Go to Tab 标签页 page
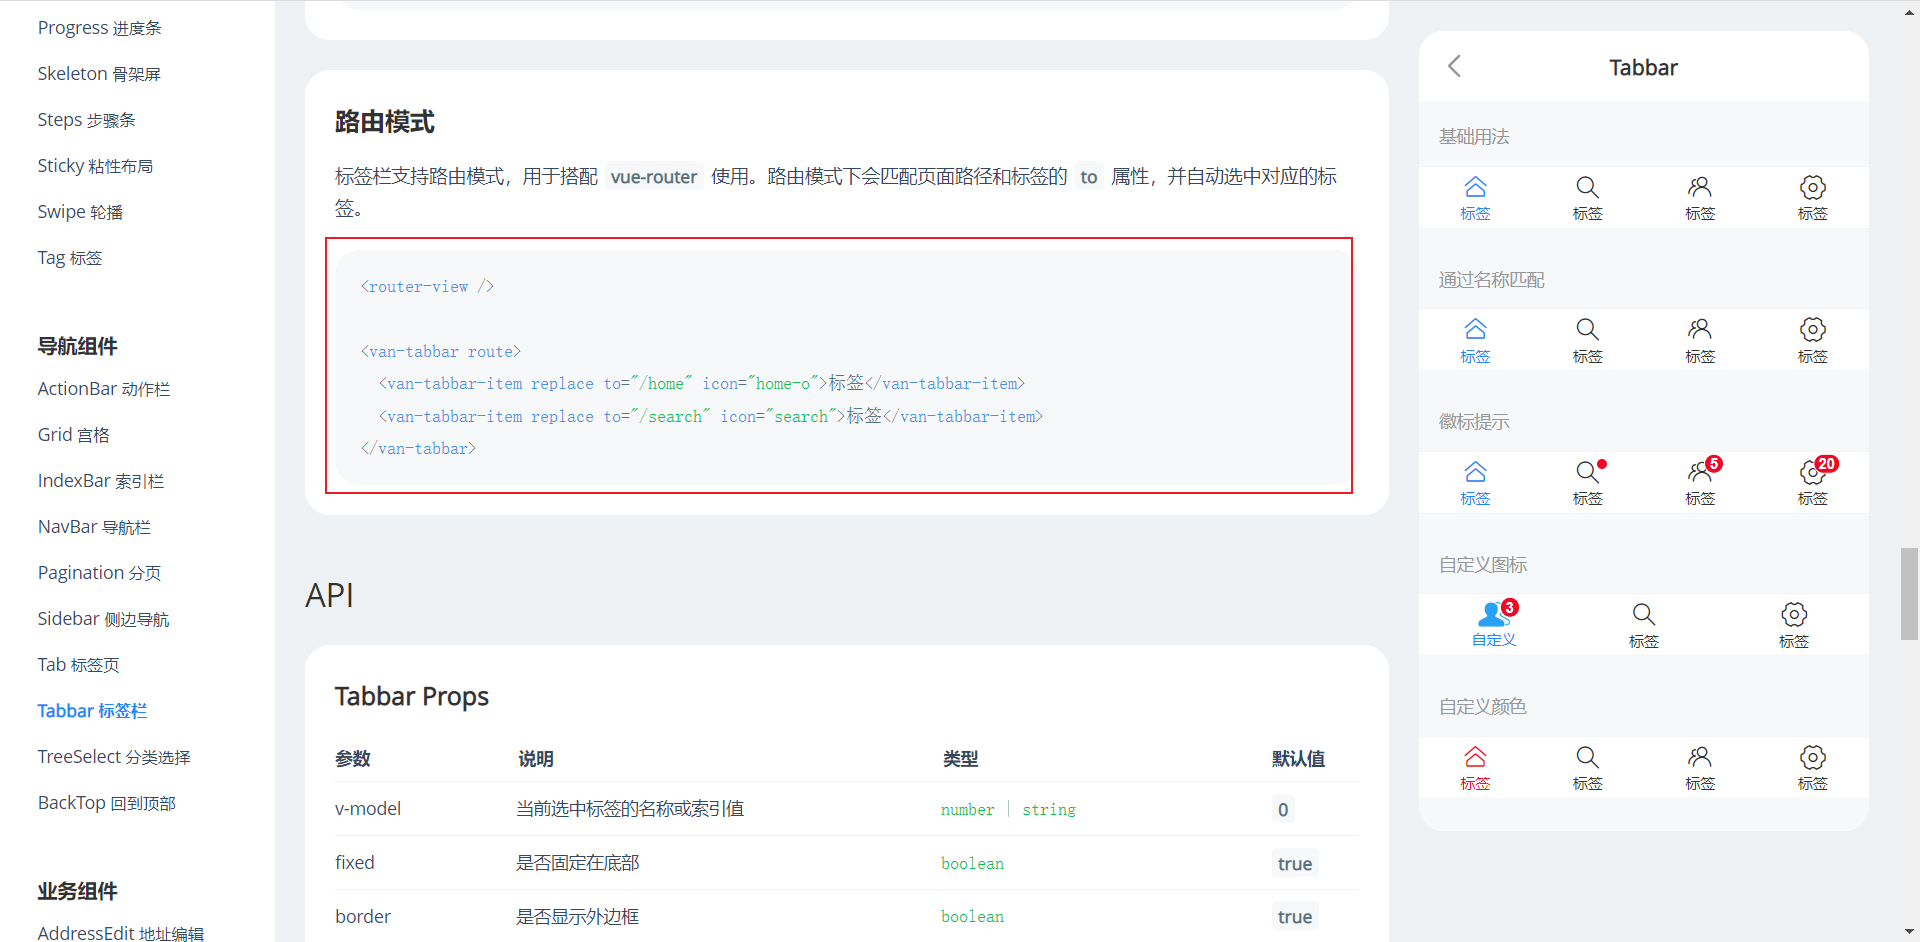Viewport: 1920px width, 942px height. pyautogui.click(x=78, y=665)
